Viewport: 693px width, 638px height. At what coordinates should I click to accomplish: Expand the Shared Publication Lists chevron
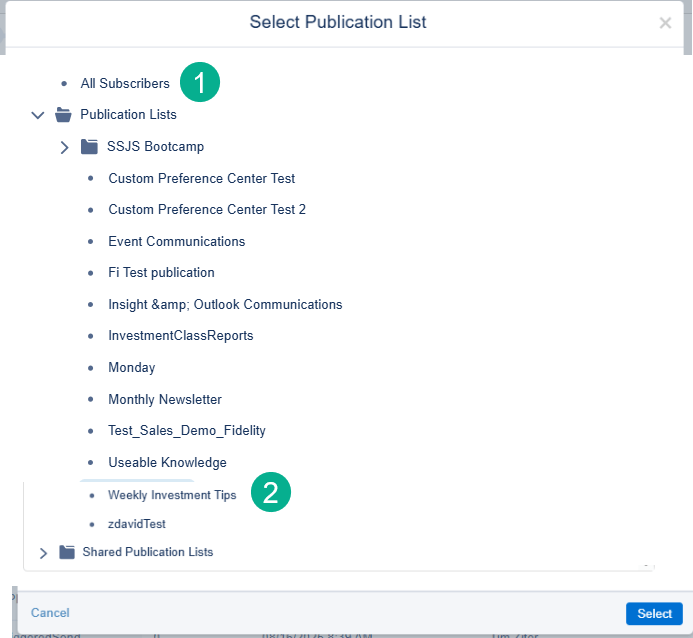[43, 552]
